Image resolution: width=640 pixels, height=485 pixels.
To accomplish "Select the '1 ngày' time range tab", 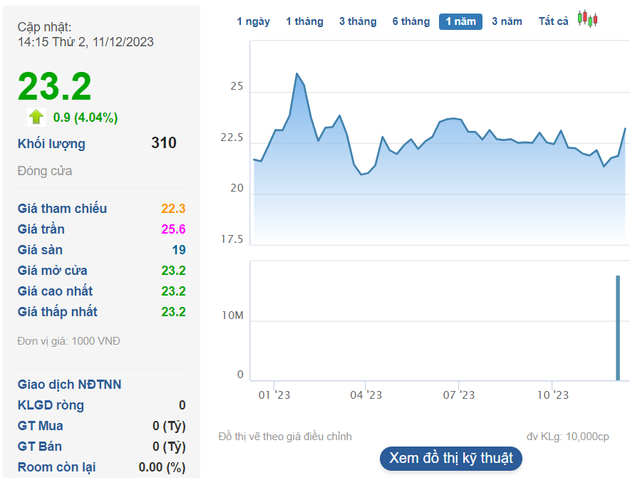I will pos(253,21).
